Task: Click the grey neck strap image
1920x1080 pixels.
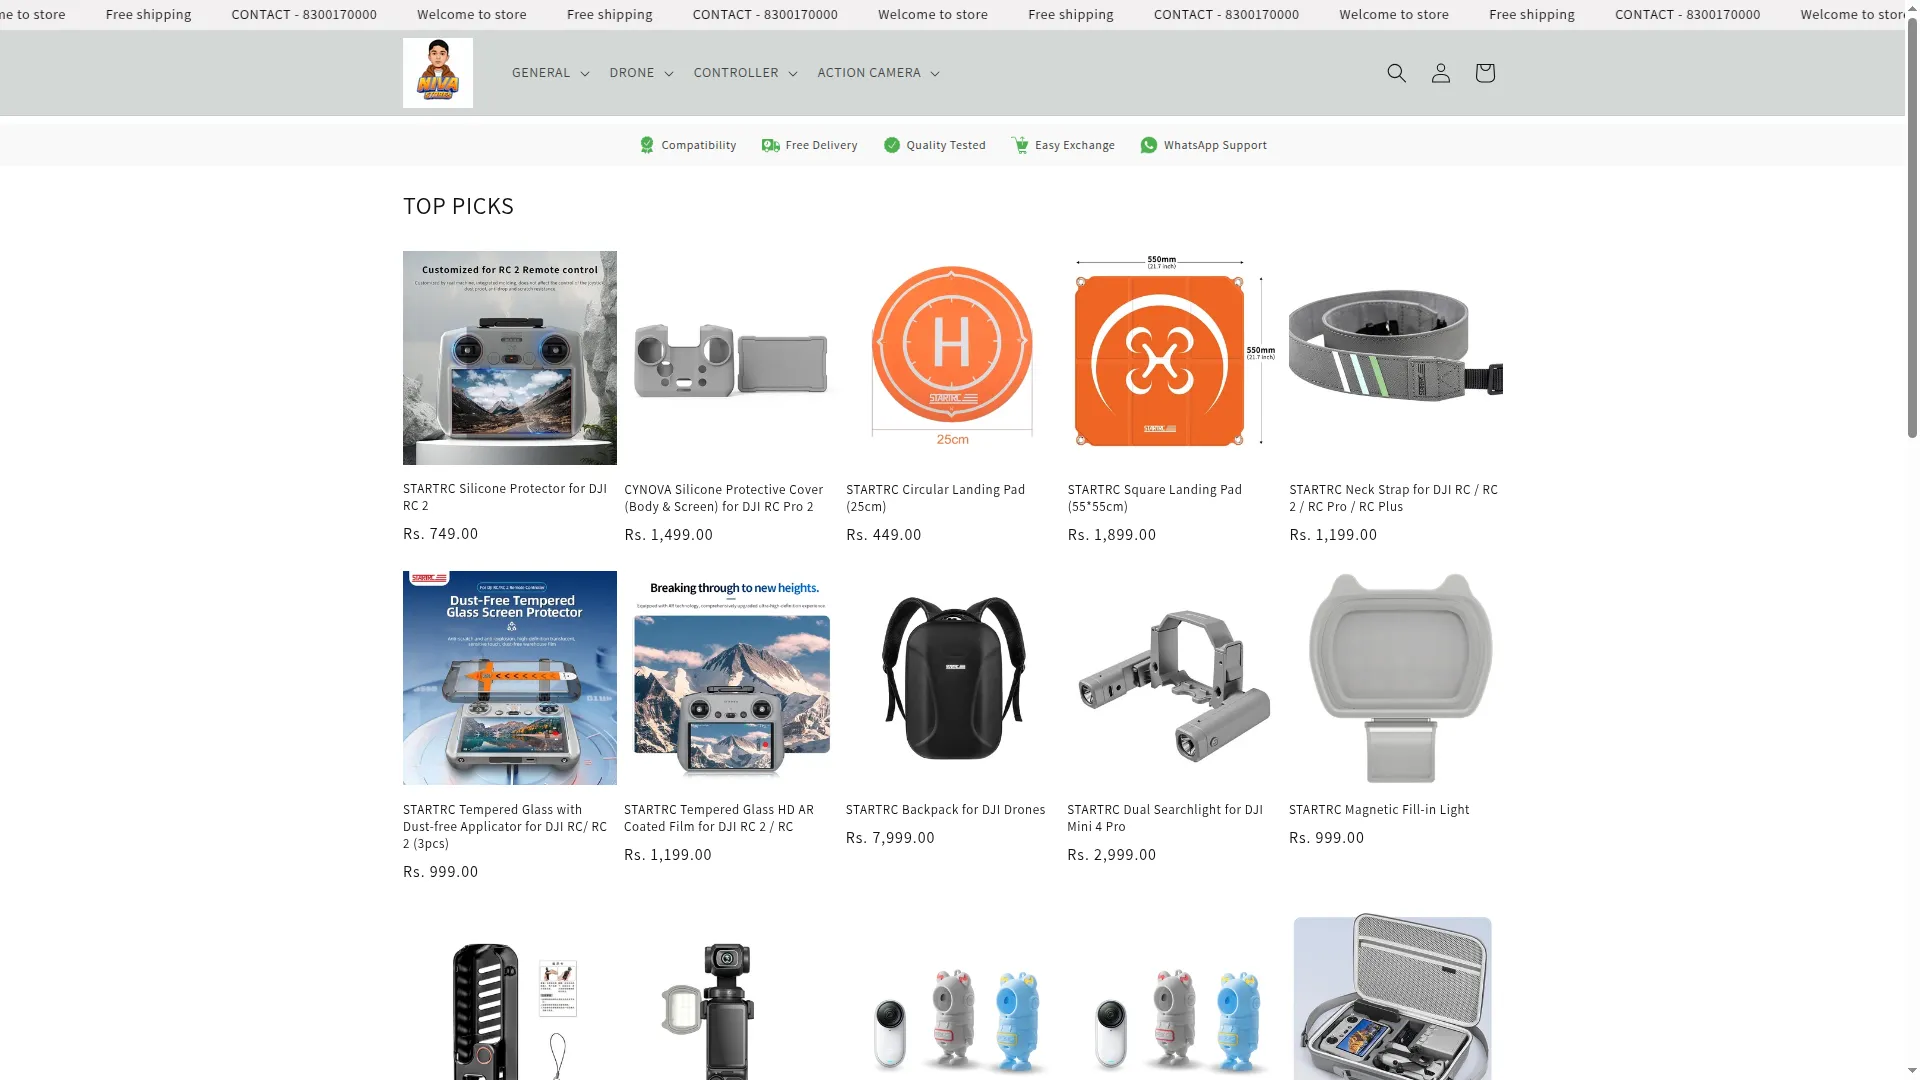Action: (1396, 359)
